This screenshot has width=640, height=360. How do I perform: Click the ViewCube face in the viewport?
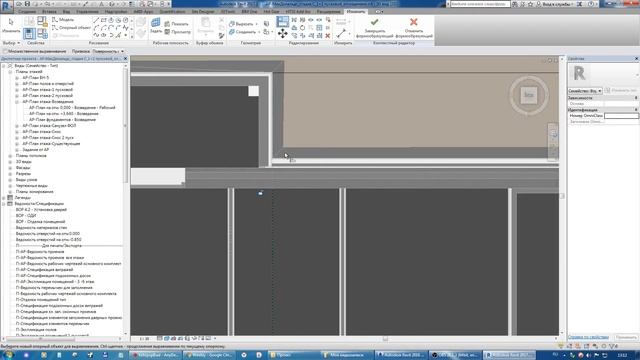pyautogui.click(x=529, y=95)
